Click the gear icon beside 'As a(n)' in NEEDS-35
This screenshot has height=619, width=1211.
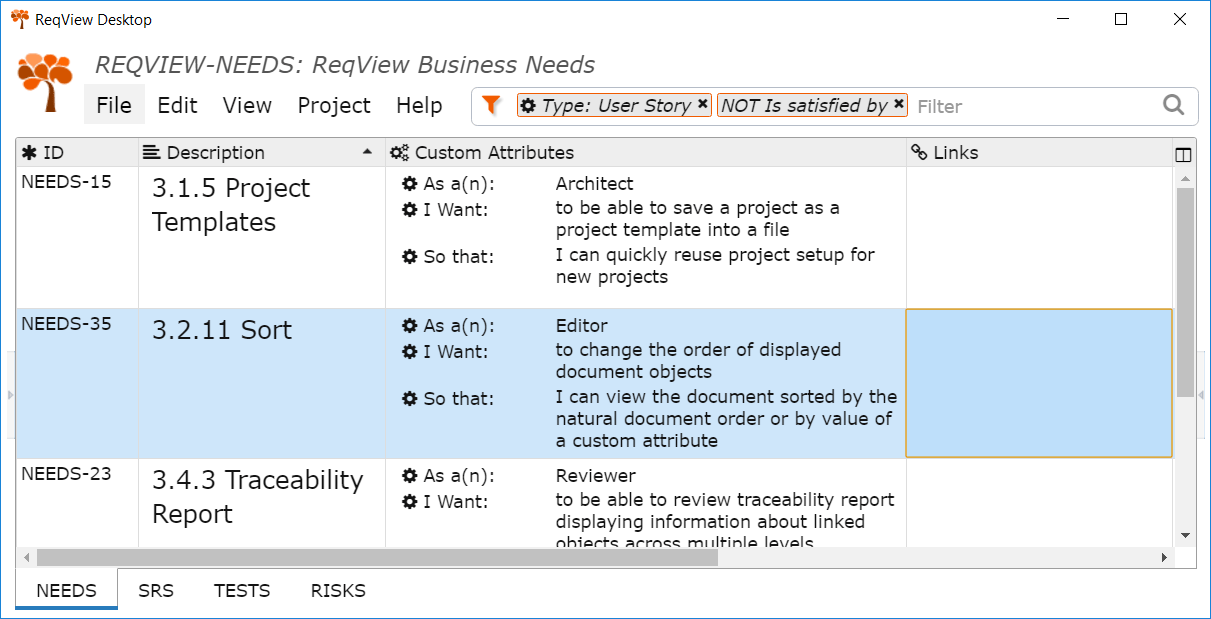tap(408, 325)
